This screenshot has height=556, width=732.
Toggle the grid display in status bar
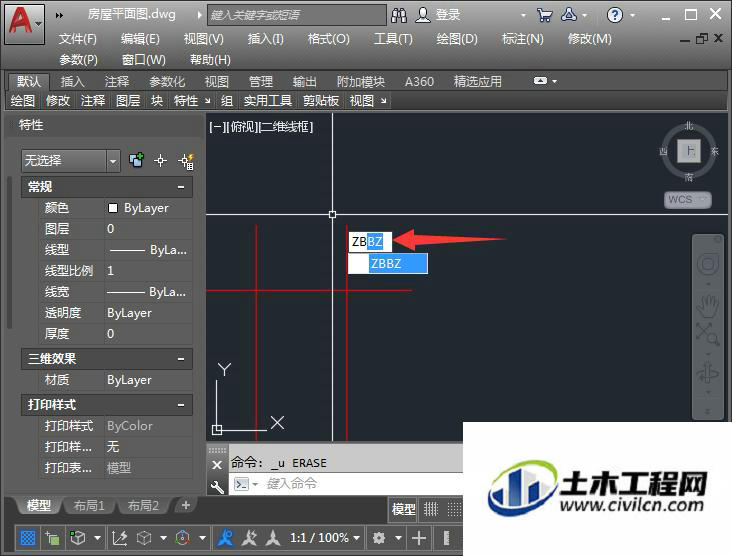(28, 538)
